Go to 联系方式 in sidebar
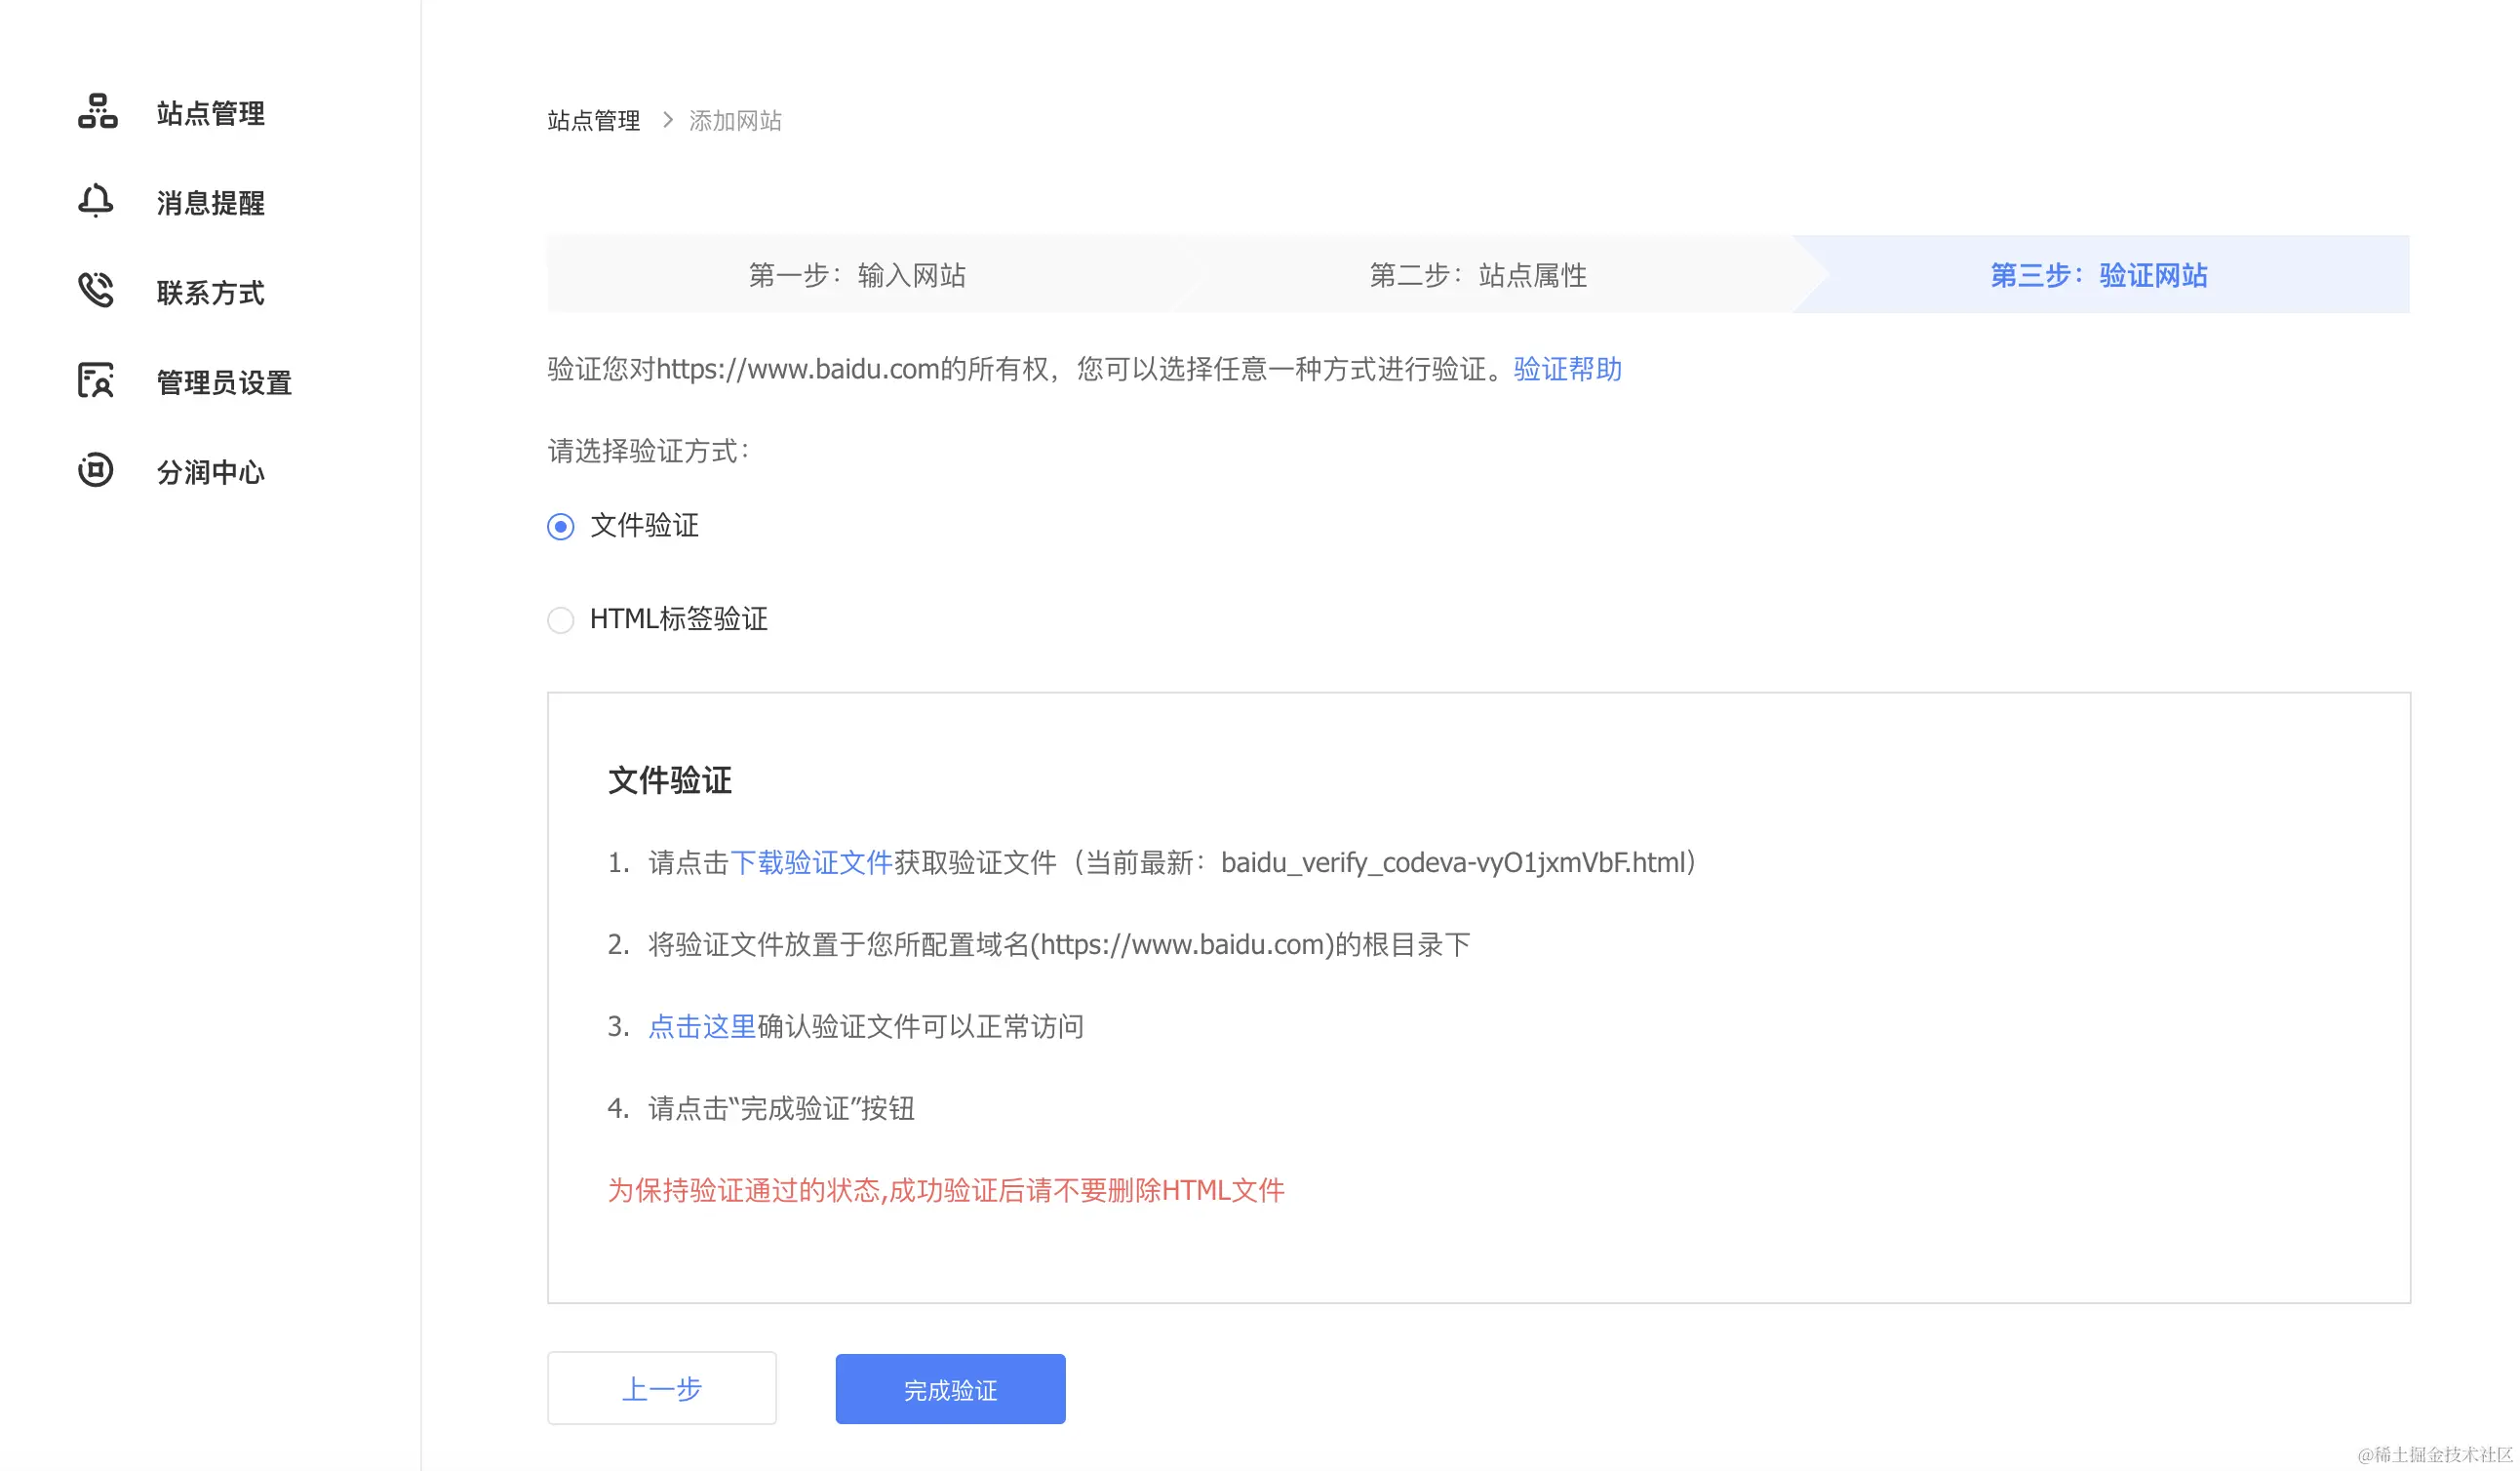Viewport: 2520px width, 1471px height. tap(210, 293)
